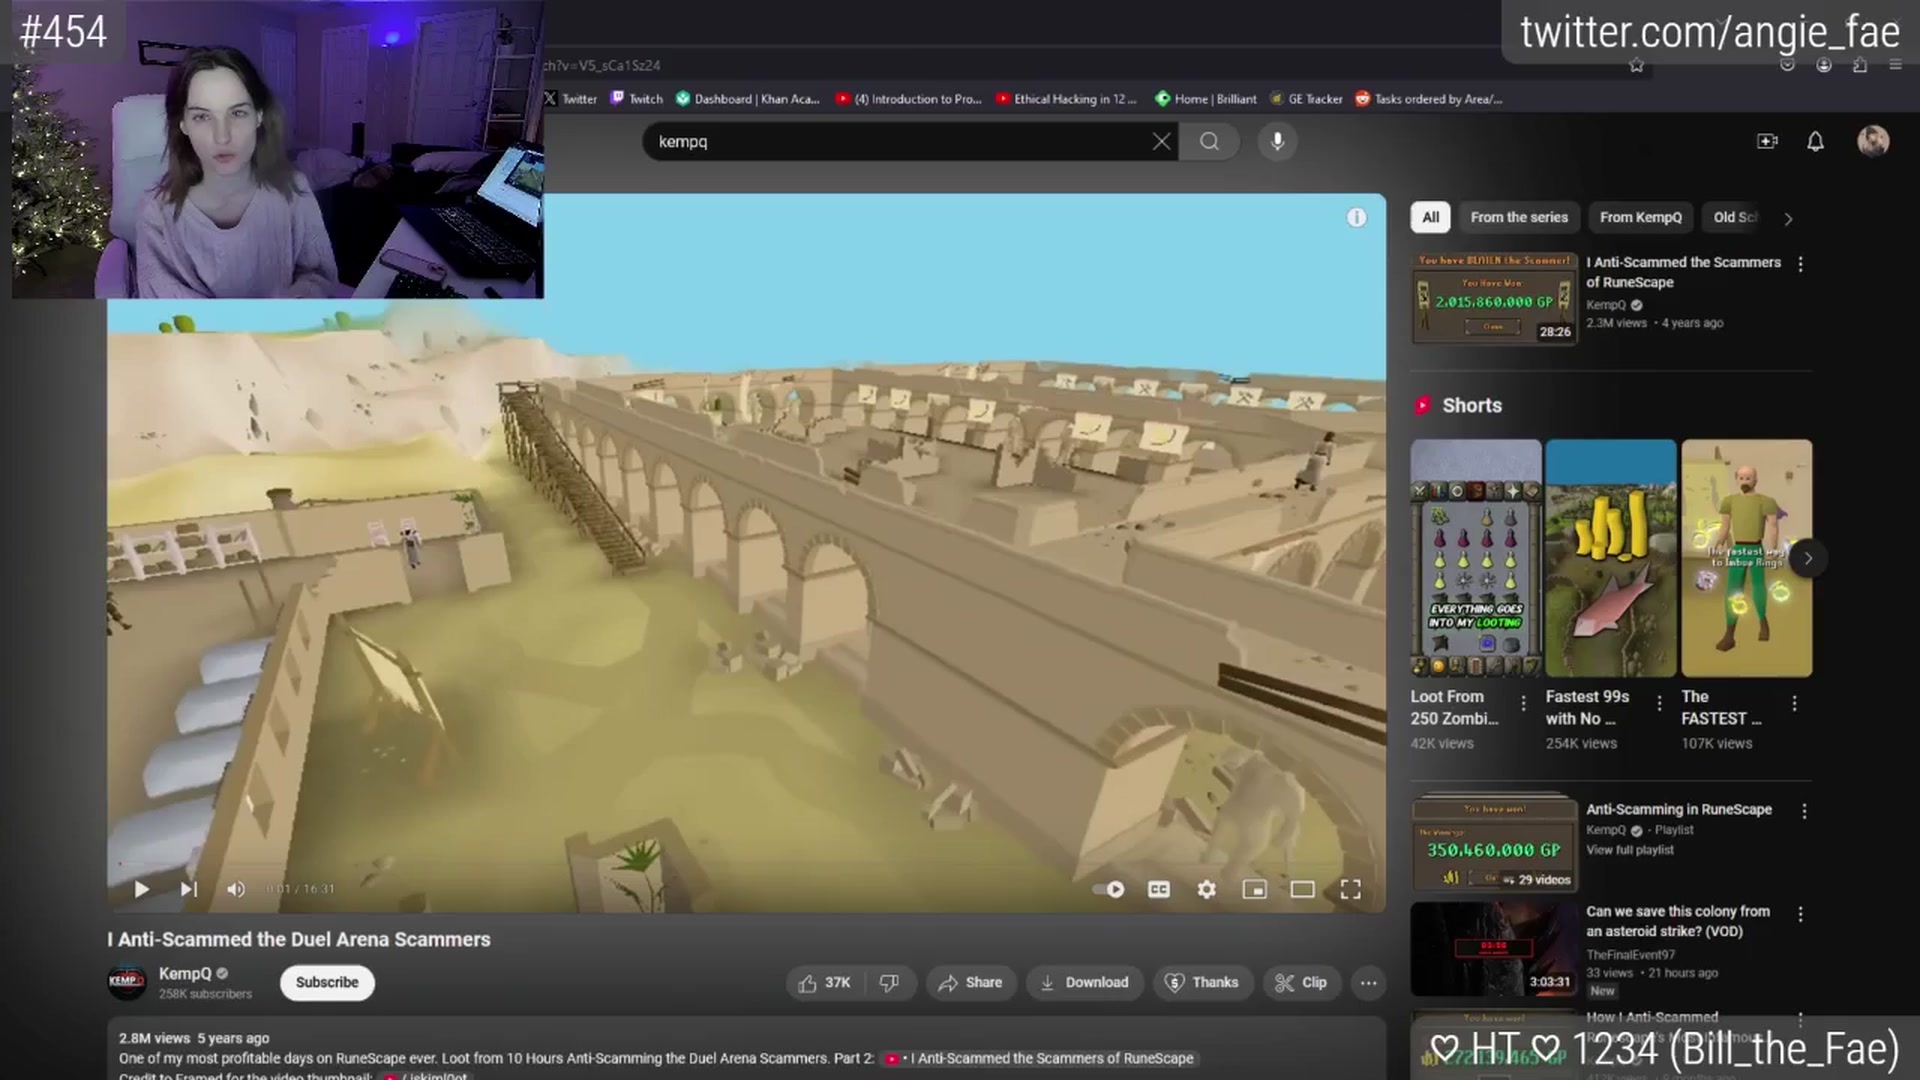Open options for Loot From 250 Zombi short
Viewport: 1920px width, 1080px height.
[1523, 703]
